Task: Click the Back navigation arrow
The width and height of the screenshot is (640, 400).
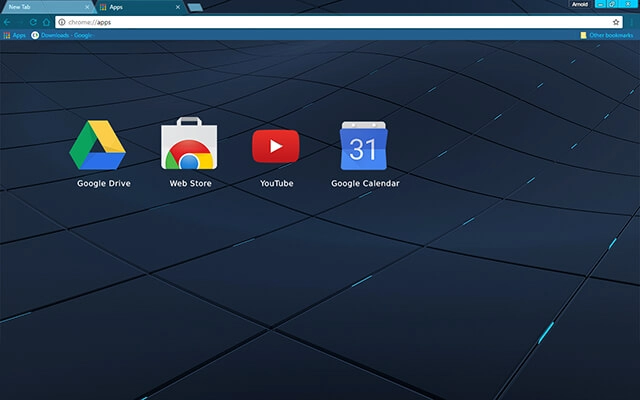Action: [x=7, y=22]
